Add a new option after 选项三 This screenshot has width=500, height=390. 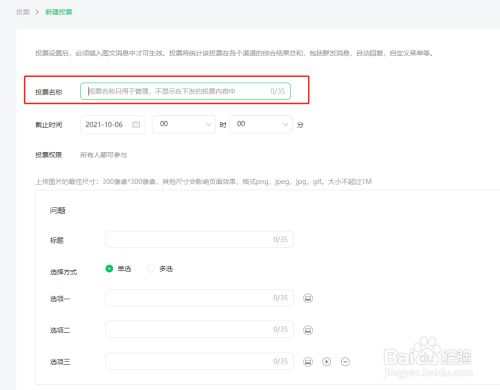(327, 362)
